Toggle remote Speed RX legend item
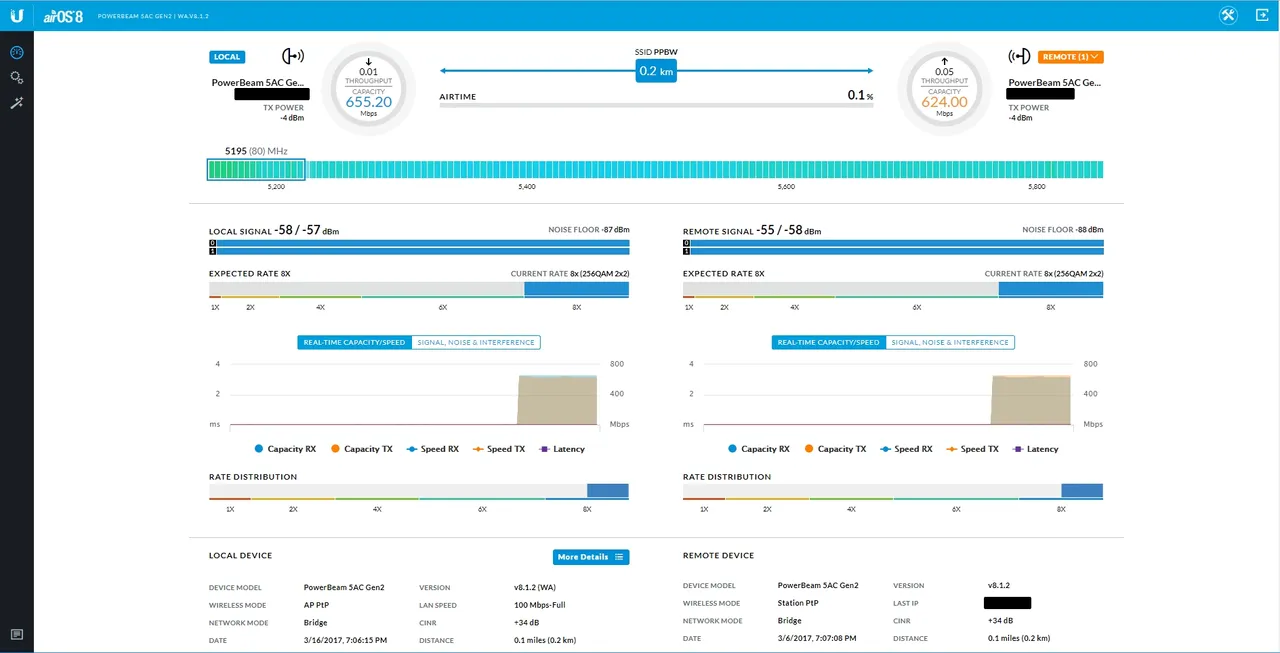This screenshot has width=1280, height=653. pyautogui.click(x=907, y=449)
